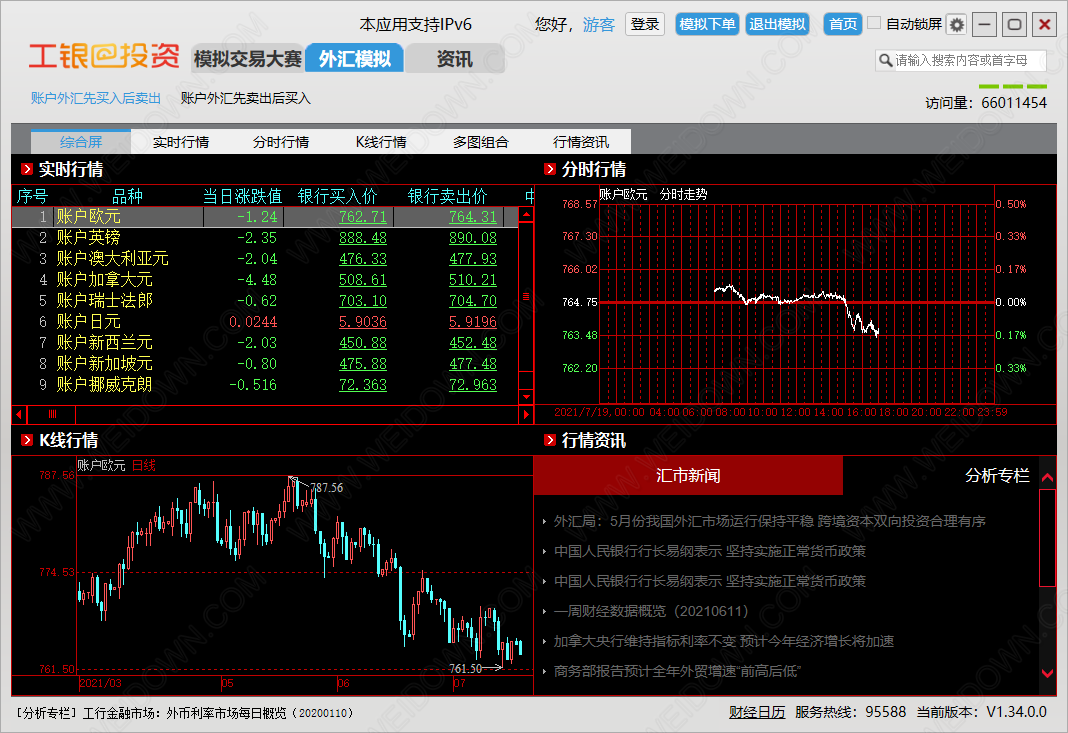The image size is (1068, 733).
Task: Open news about 外汇局 5月份外汇市场
Action: [770, 521]
